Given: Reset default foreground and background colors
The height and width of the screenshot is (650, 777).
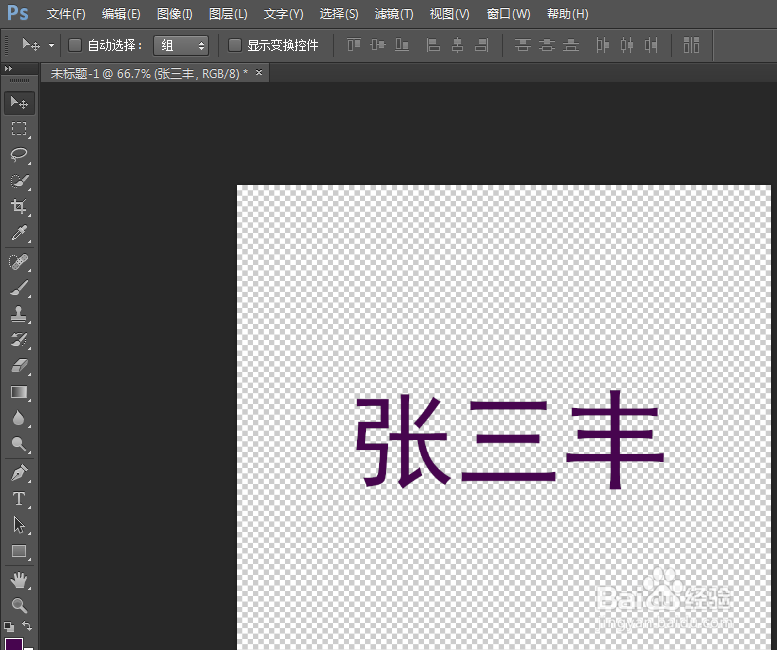Looking at the screenshot, I should pyautogui.click(x=8, y=627).
